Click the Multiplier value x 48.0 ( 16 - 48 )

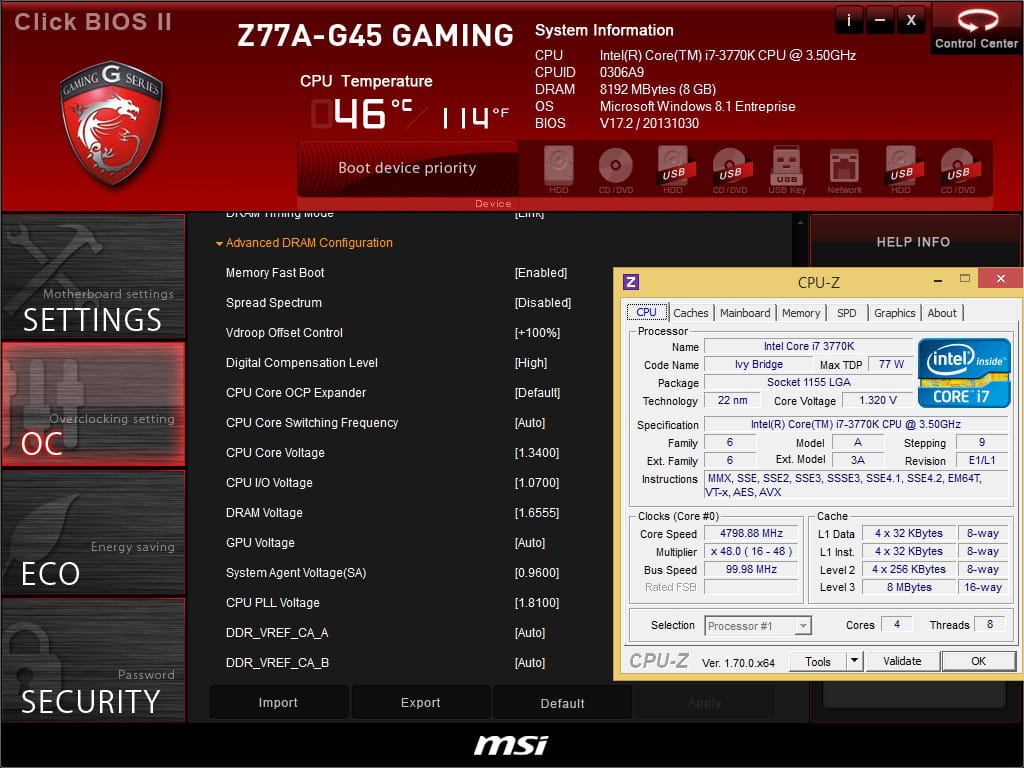coord(751,552)
